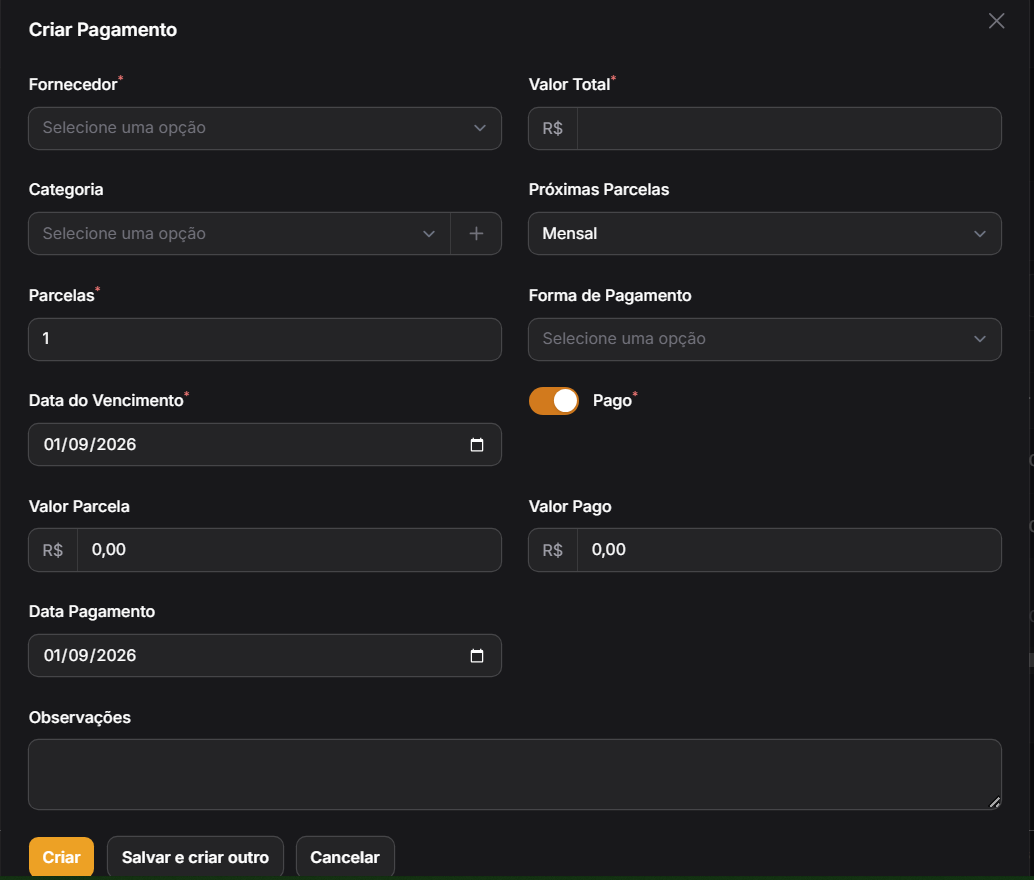Click into the Valor Parcela field
This screenshot has height=880, width=1034.
pos(289,550)
